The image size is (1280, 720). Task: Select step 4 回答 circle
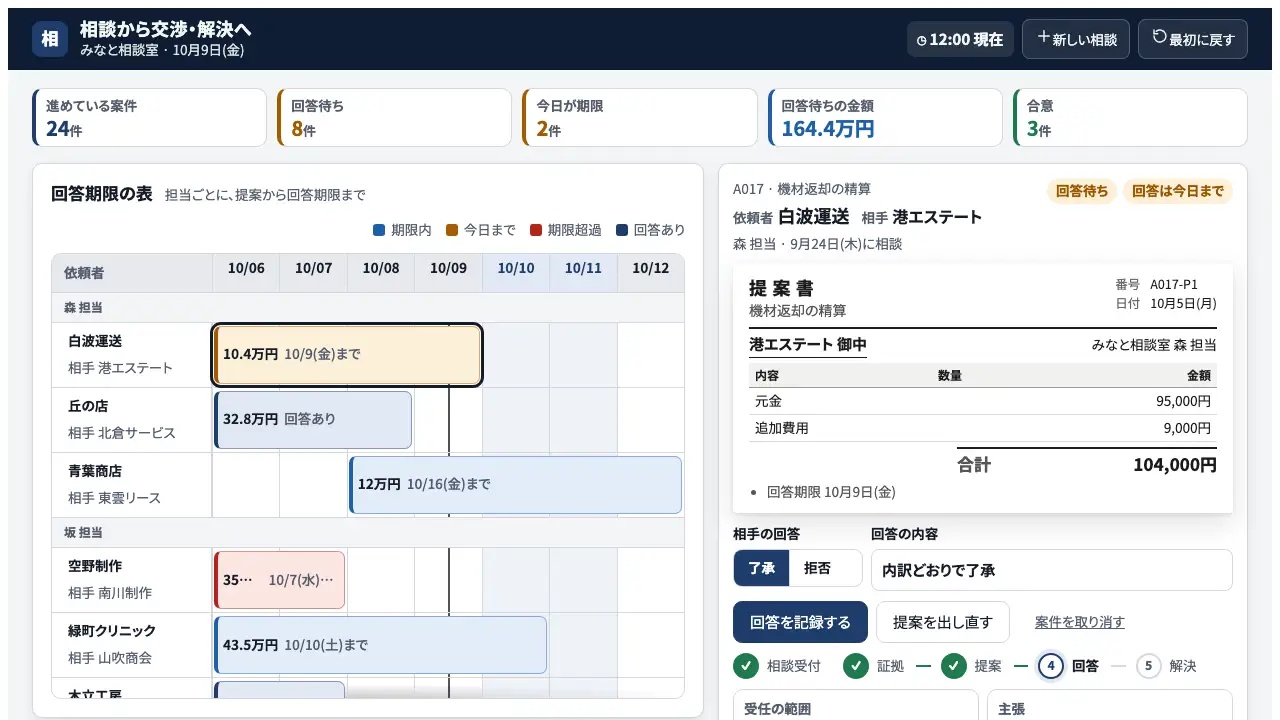[1051, 666]
